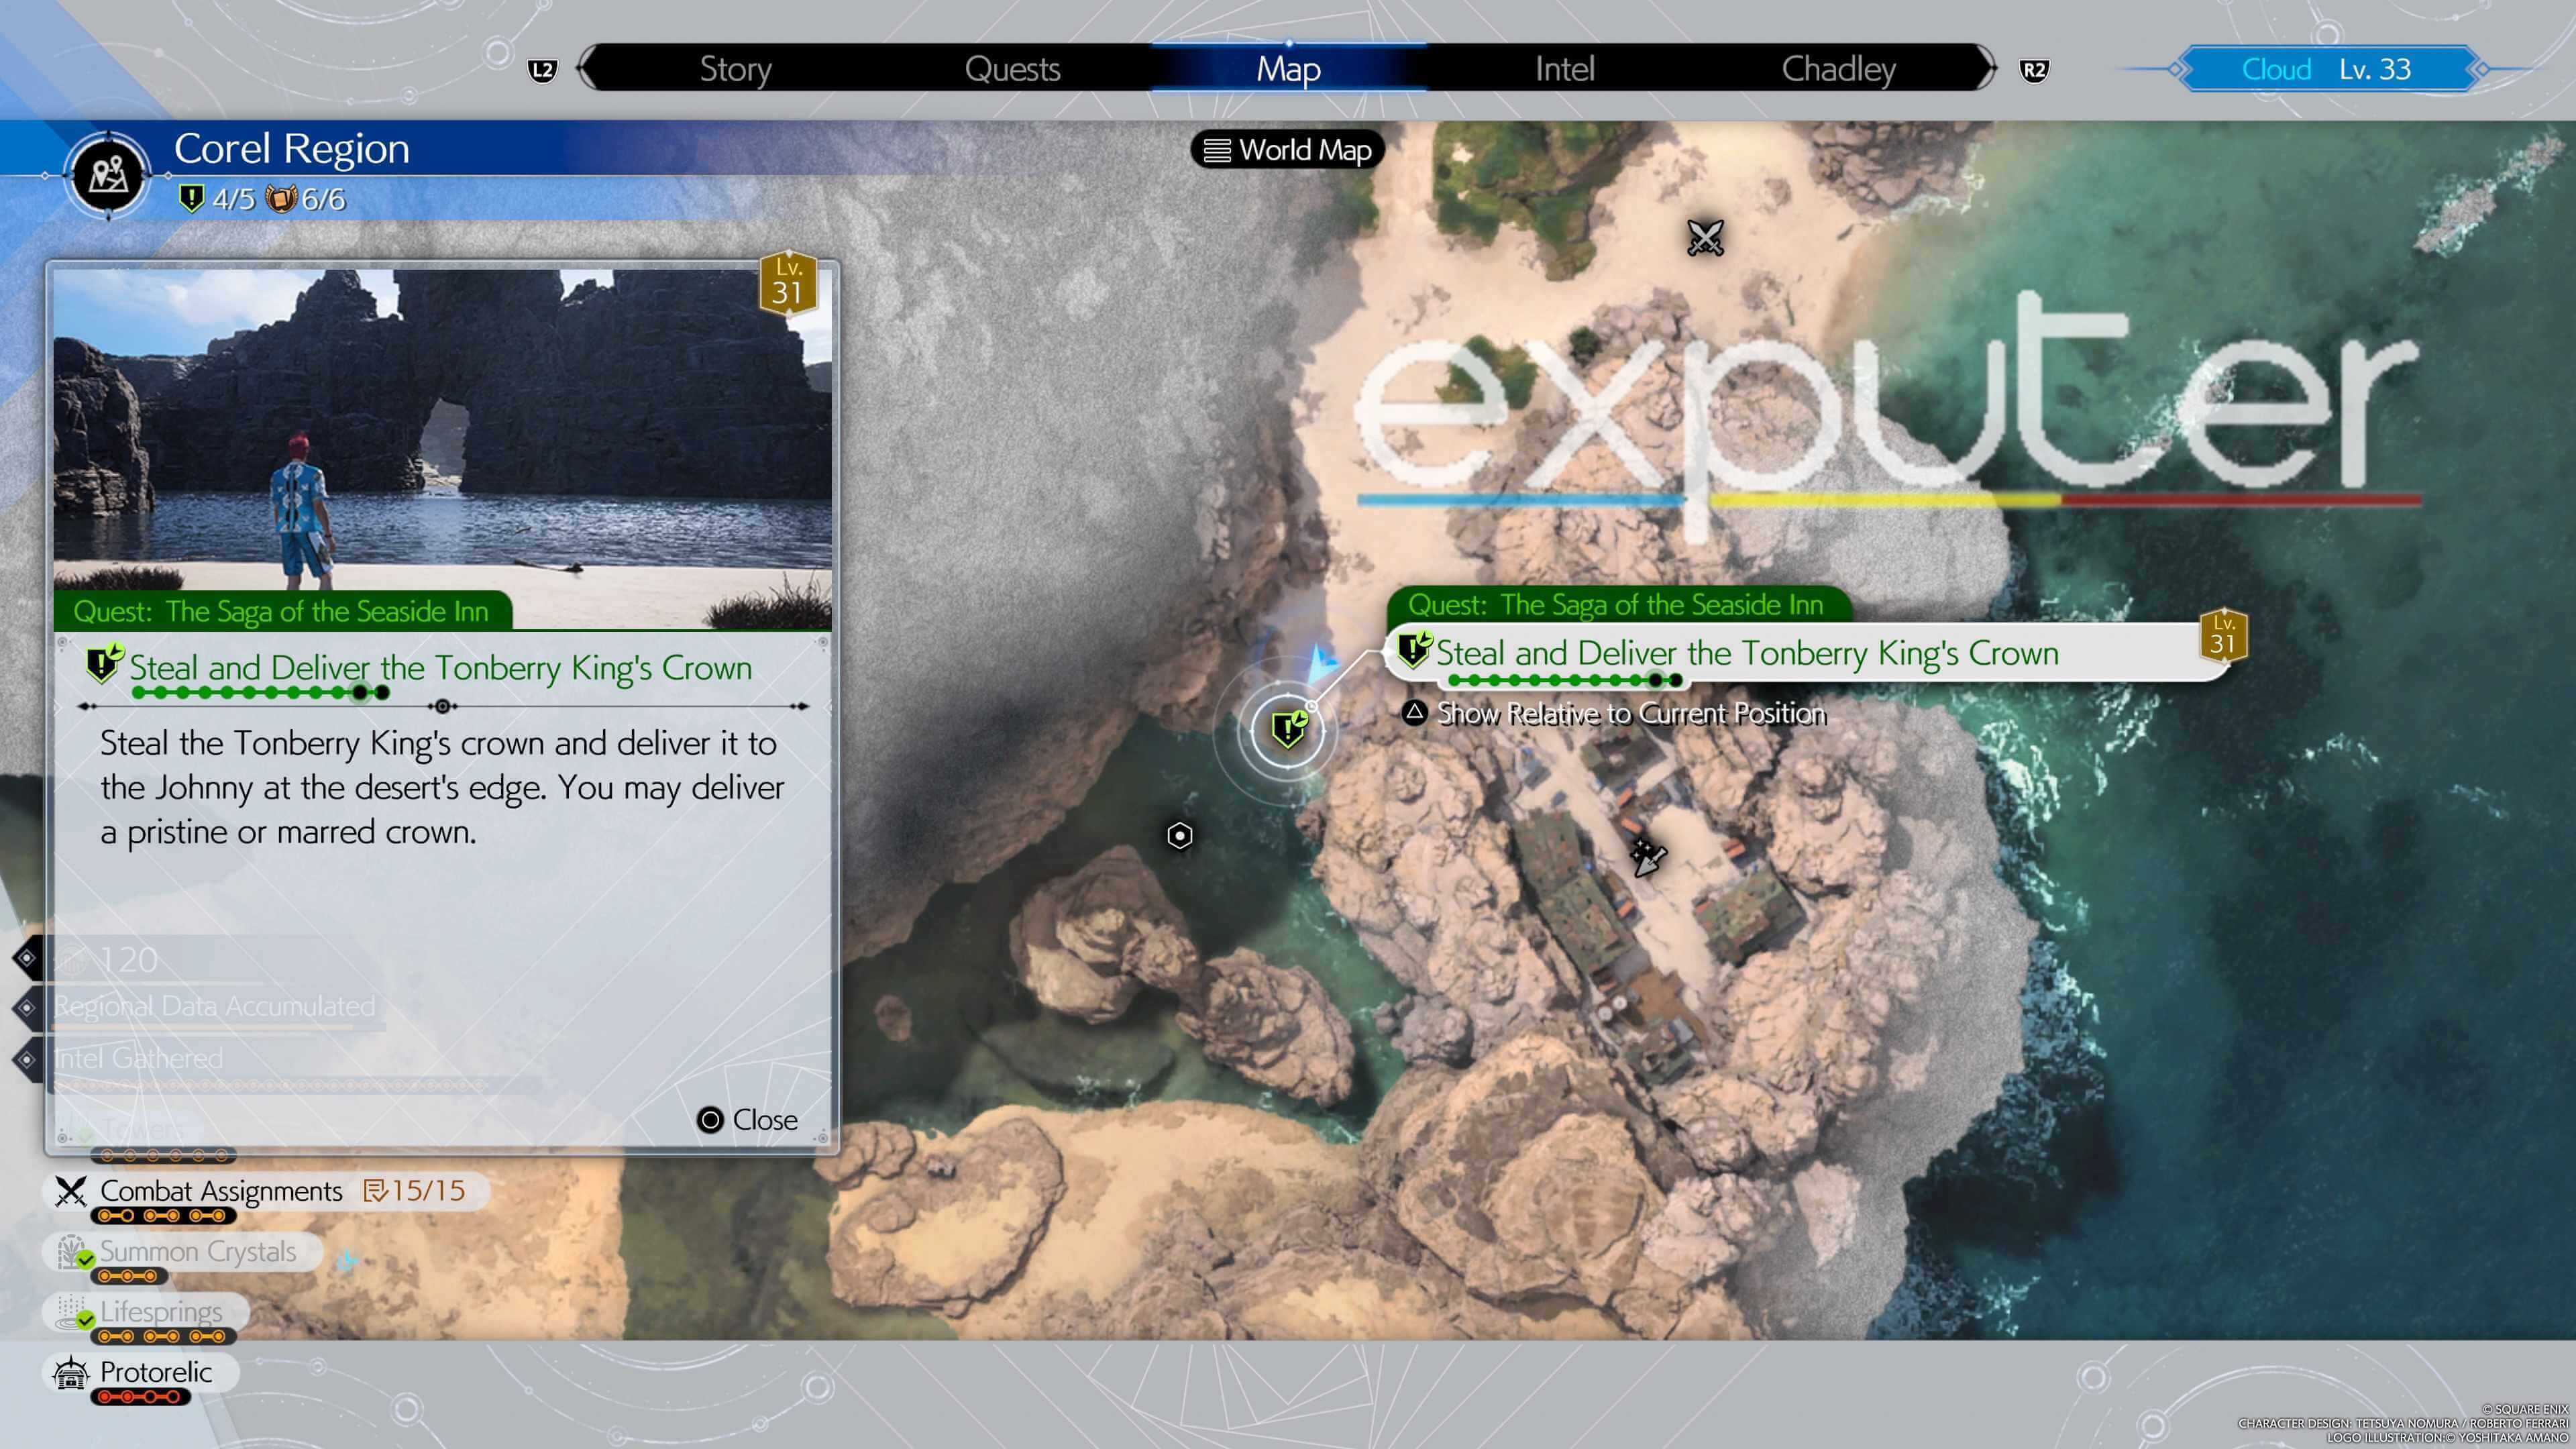
Task: Click the Lv. 31 badge on quest card
Action: coord(788,283)
